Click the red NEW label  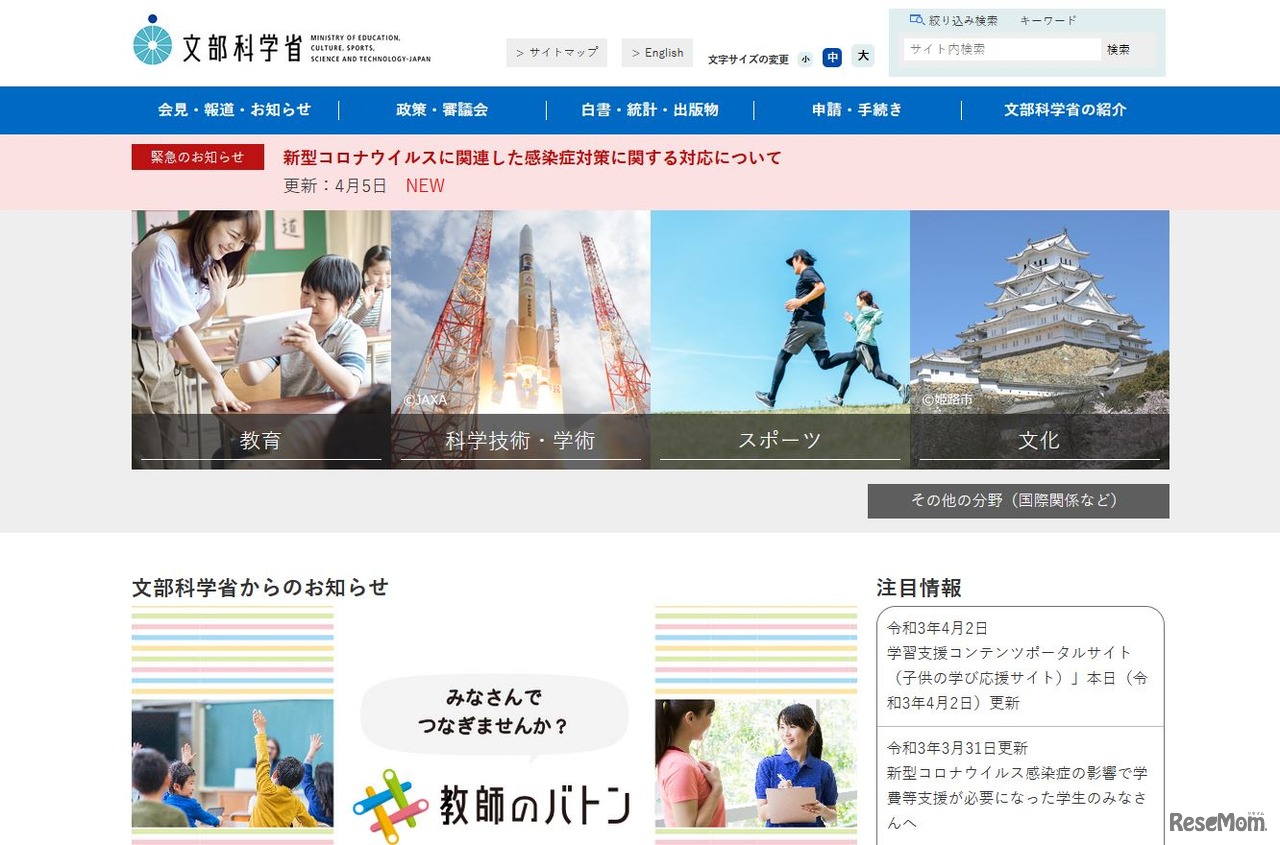(425, 186)
